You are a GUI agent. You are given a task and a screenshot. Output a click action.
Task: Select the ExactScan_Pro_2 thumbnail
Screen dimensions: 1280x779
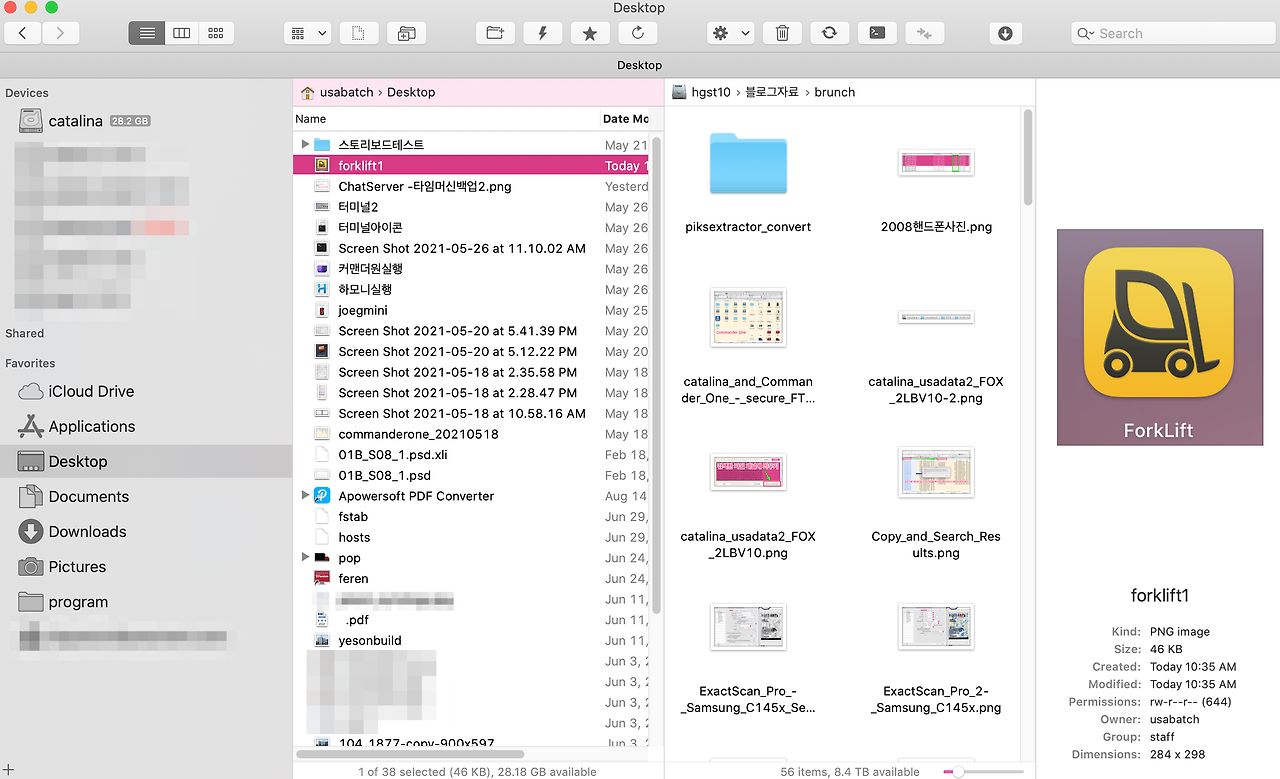pos(936,627)
